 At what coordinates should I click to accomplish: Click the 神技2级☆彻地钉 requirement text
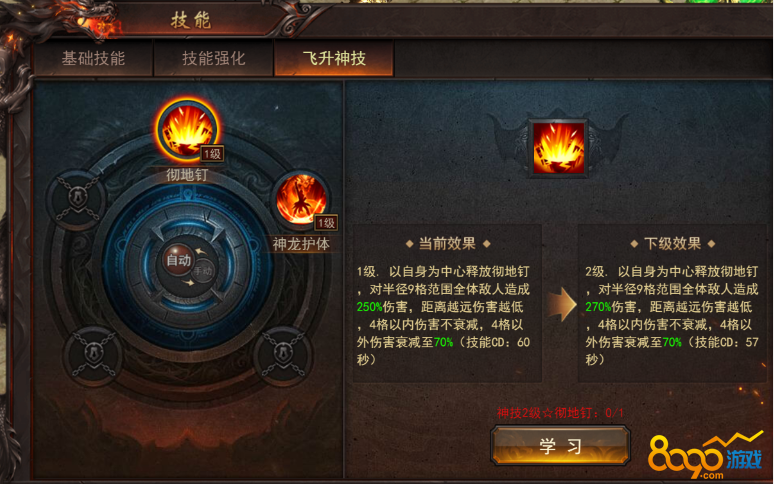coord(560,412)
